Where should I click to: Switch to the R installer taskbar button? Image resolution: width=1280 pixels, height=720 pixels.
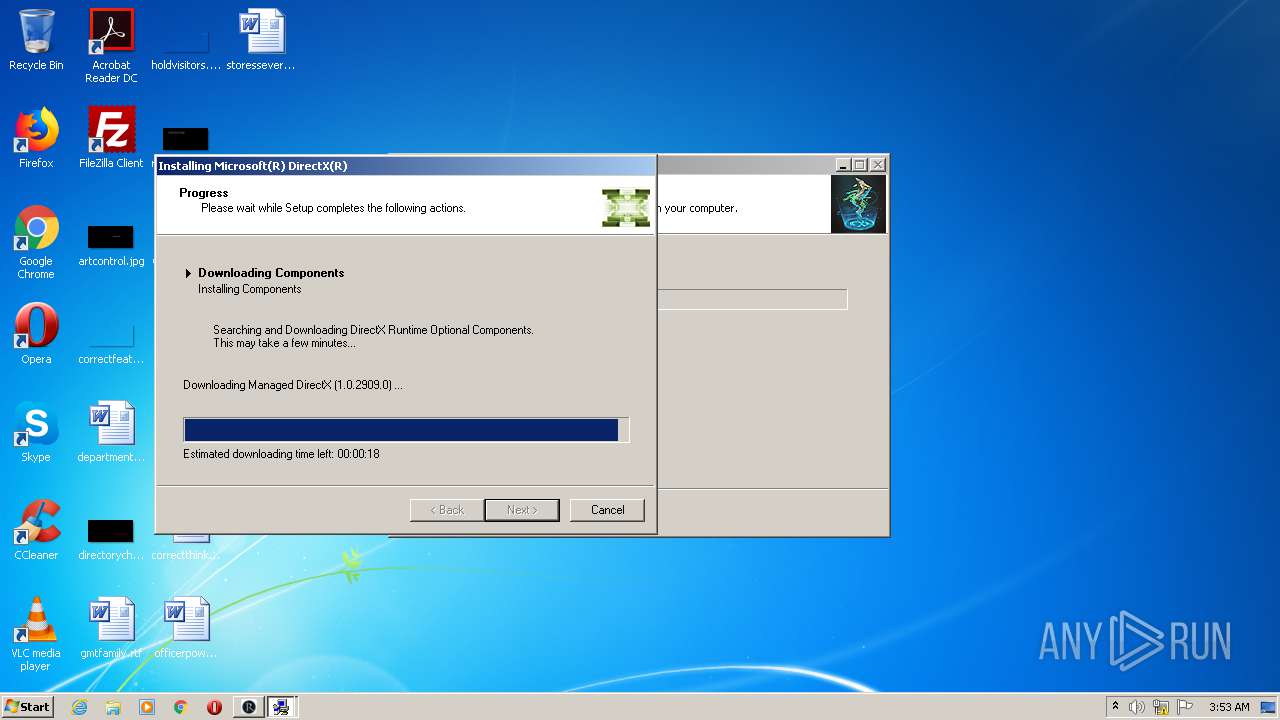[x=248, y=707]
